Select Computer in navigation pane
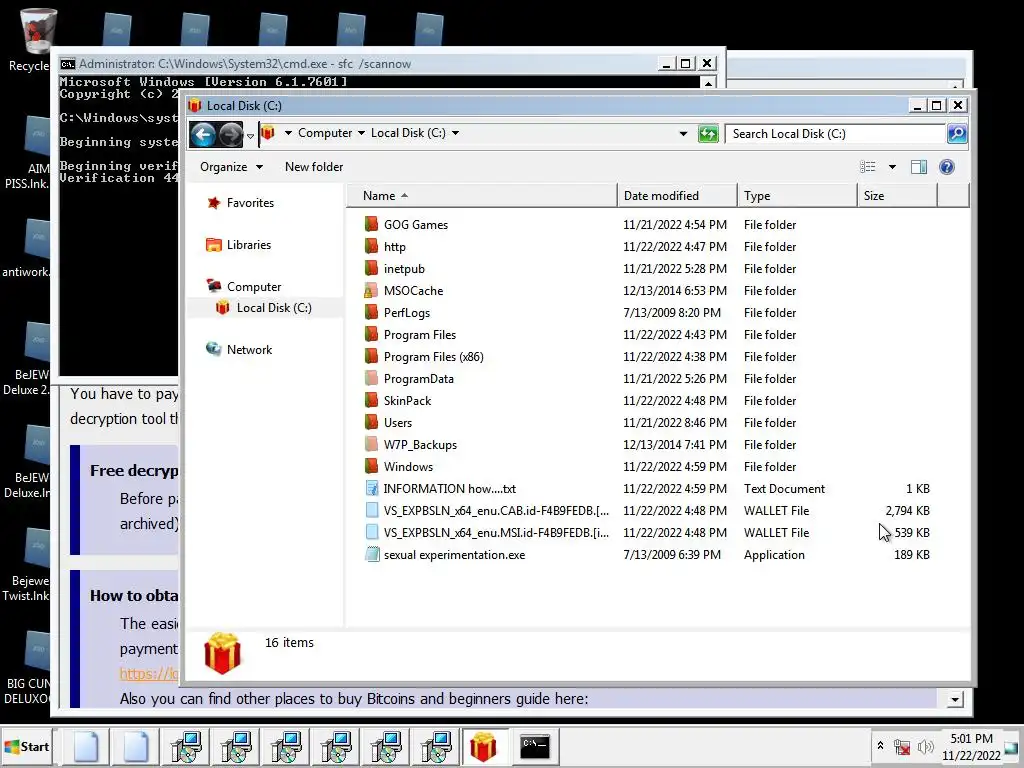Viewport: 1024px width, 768px height. tap(253, 287)
